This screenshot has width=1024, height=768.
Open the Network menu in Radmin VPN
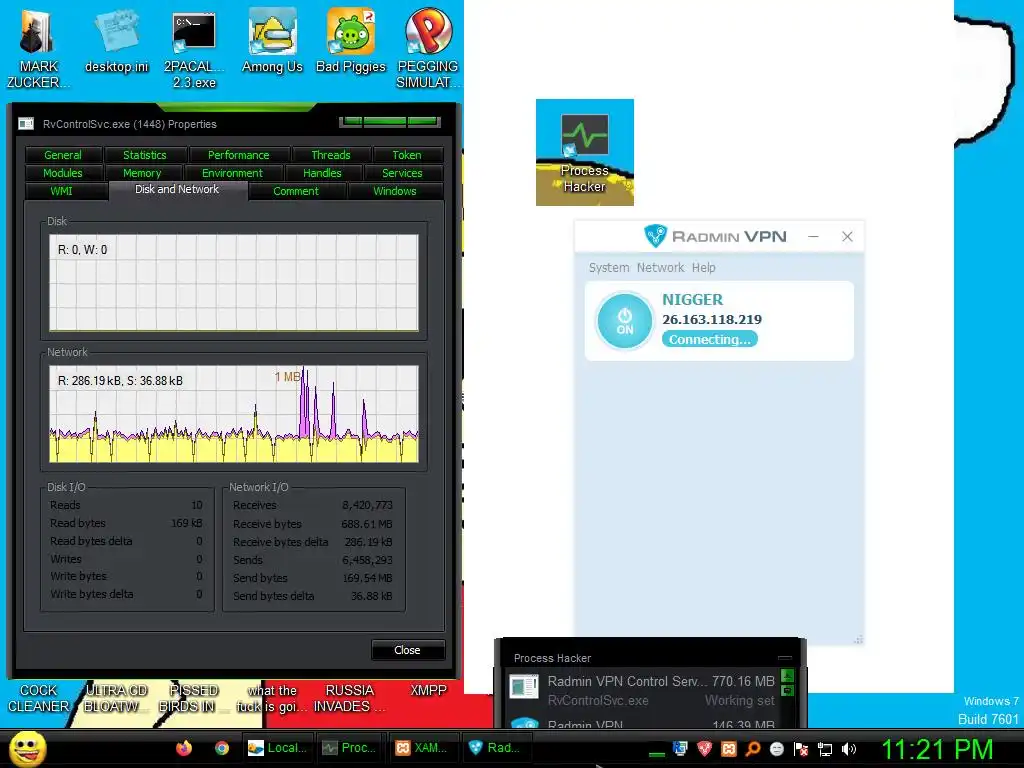point(660,268)
